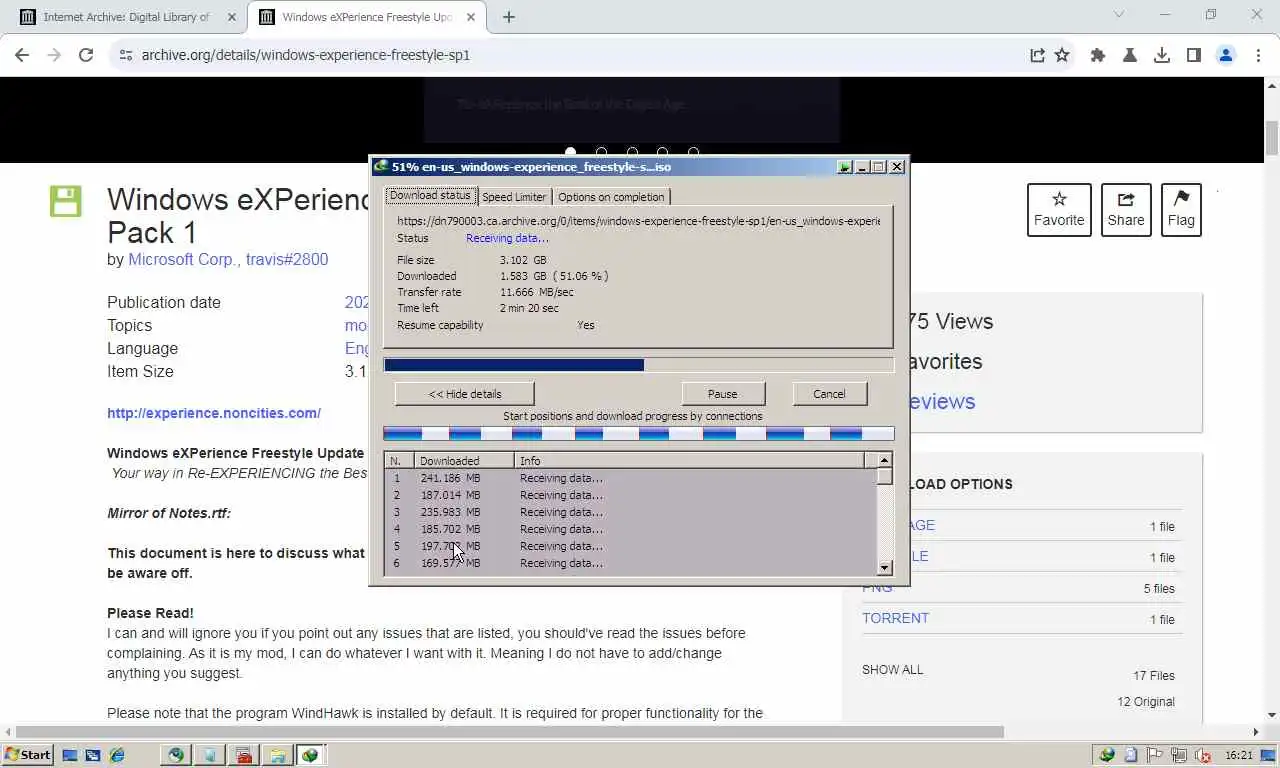Open the experience.noncities.com link

(214, 413)
